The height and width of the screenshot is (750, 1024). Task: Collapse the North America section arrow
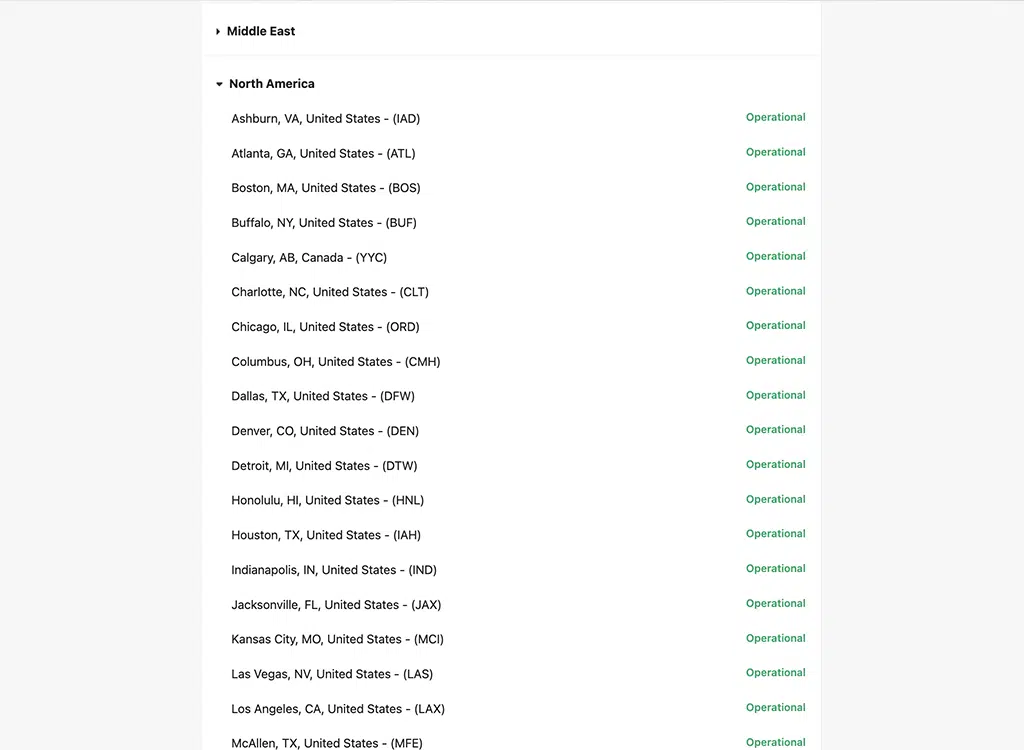[219, 85]
